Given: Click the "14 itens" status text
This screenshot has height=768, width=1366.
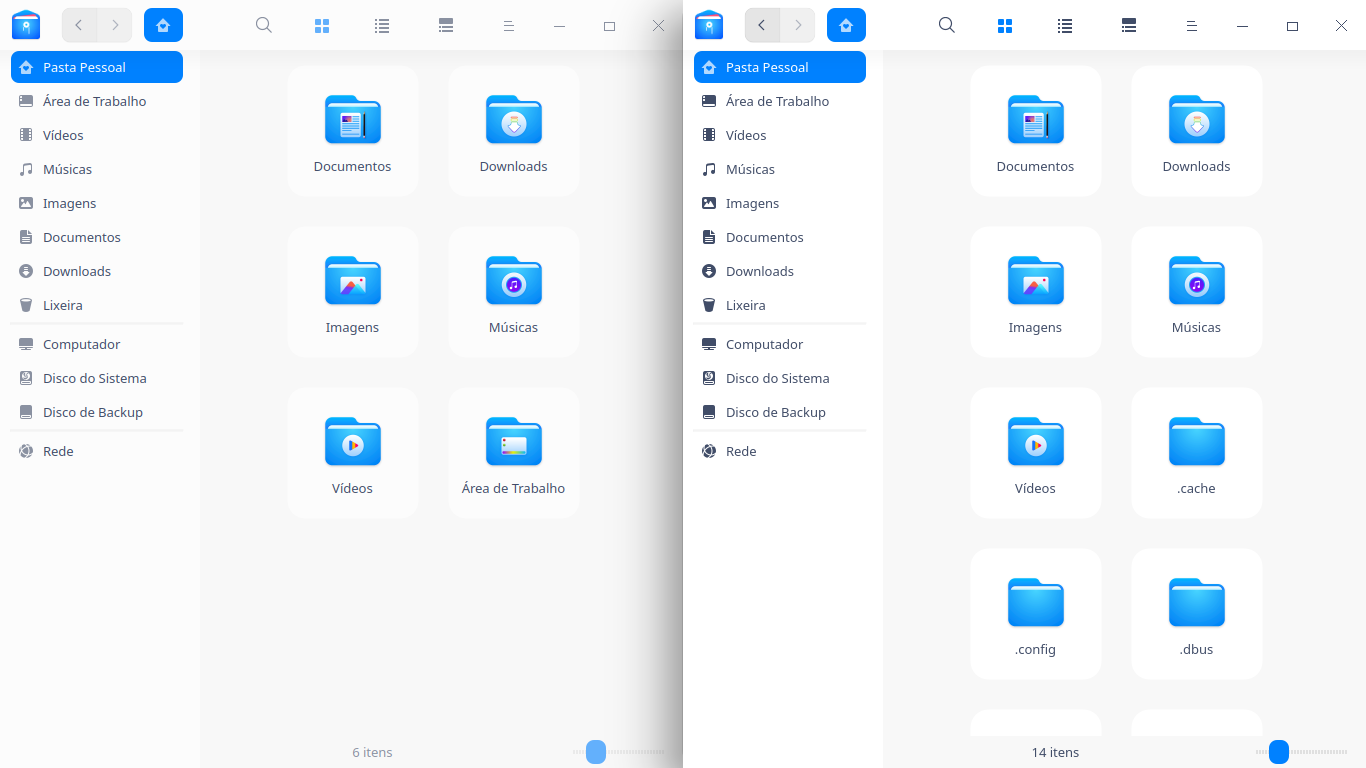Looking at the screenshot, I should point(1055,752).
